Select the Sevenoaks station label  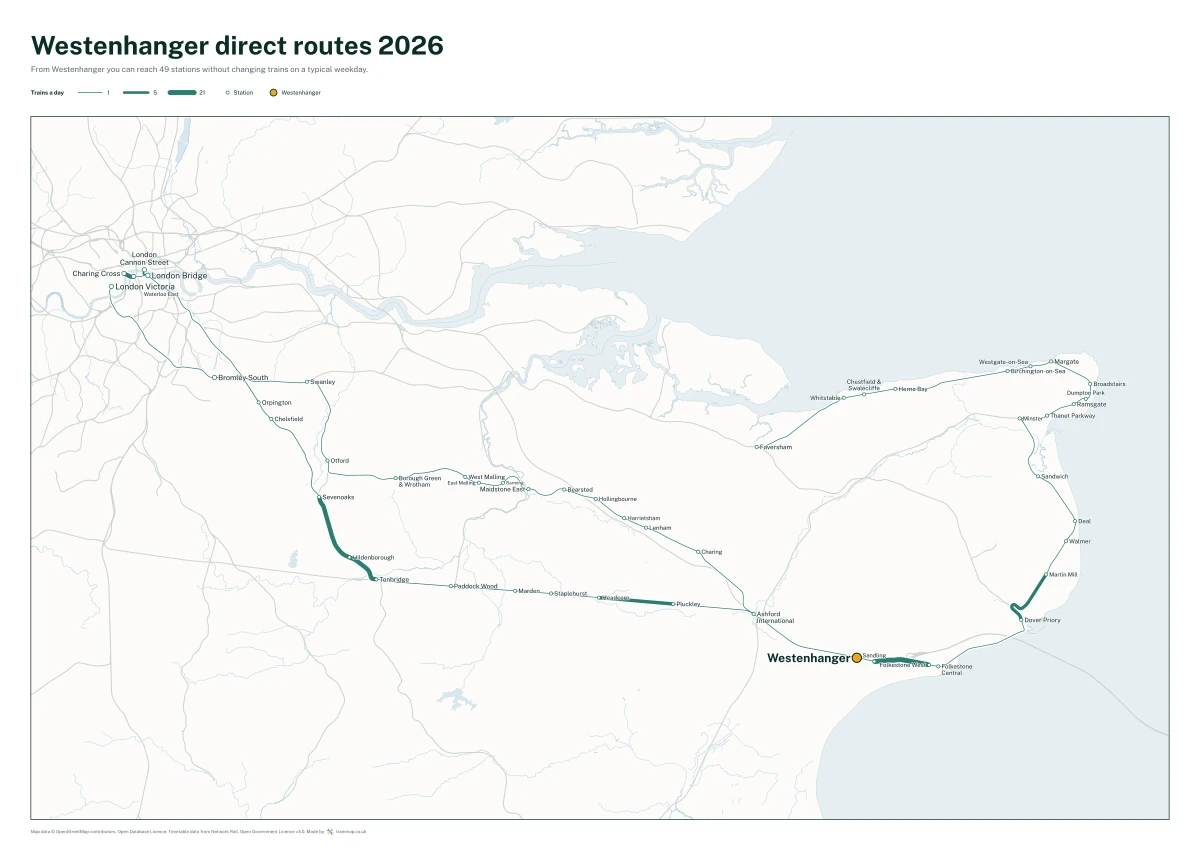[338, 497]
